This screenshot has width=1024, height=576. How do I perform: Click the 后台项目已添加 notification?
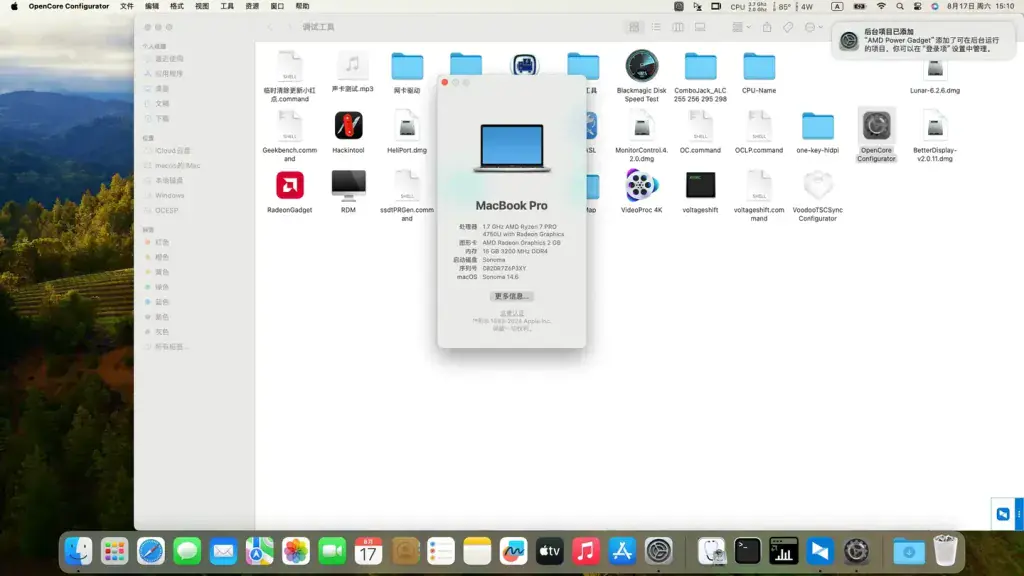click(x=923, y=40)
